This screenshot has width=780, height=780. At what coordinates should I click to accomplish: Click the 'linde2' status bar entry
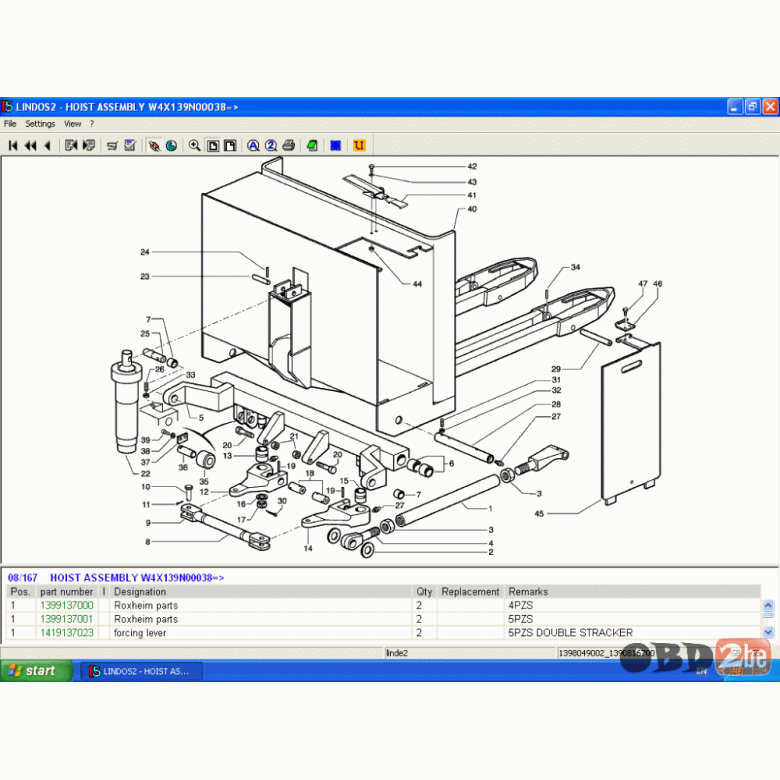point(397,653)
